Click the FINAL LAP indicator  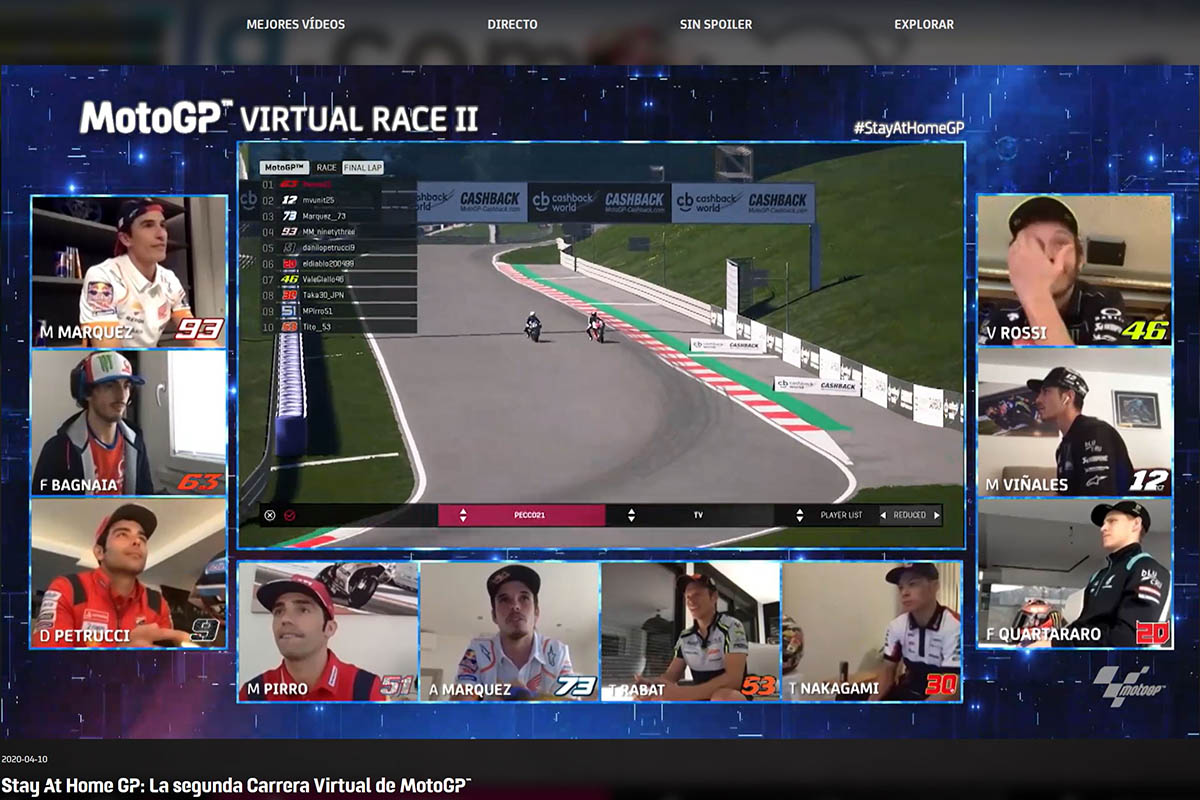click(362, 168)
